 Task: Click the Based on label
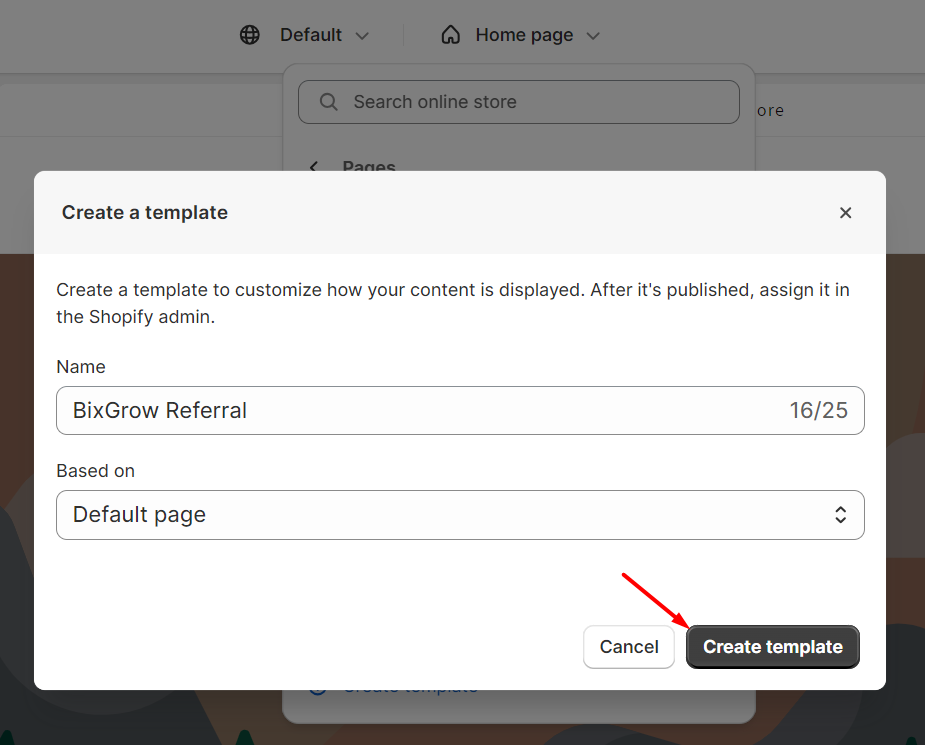[x=95, y=471]
